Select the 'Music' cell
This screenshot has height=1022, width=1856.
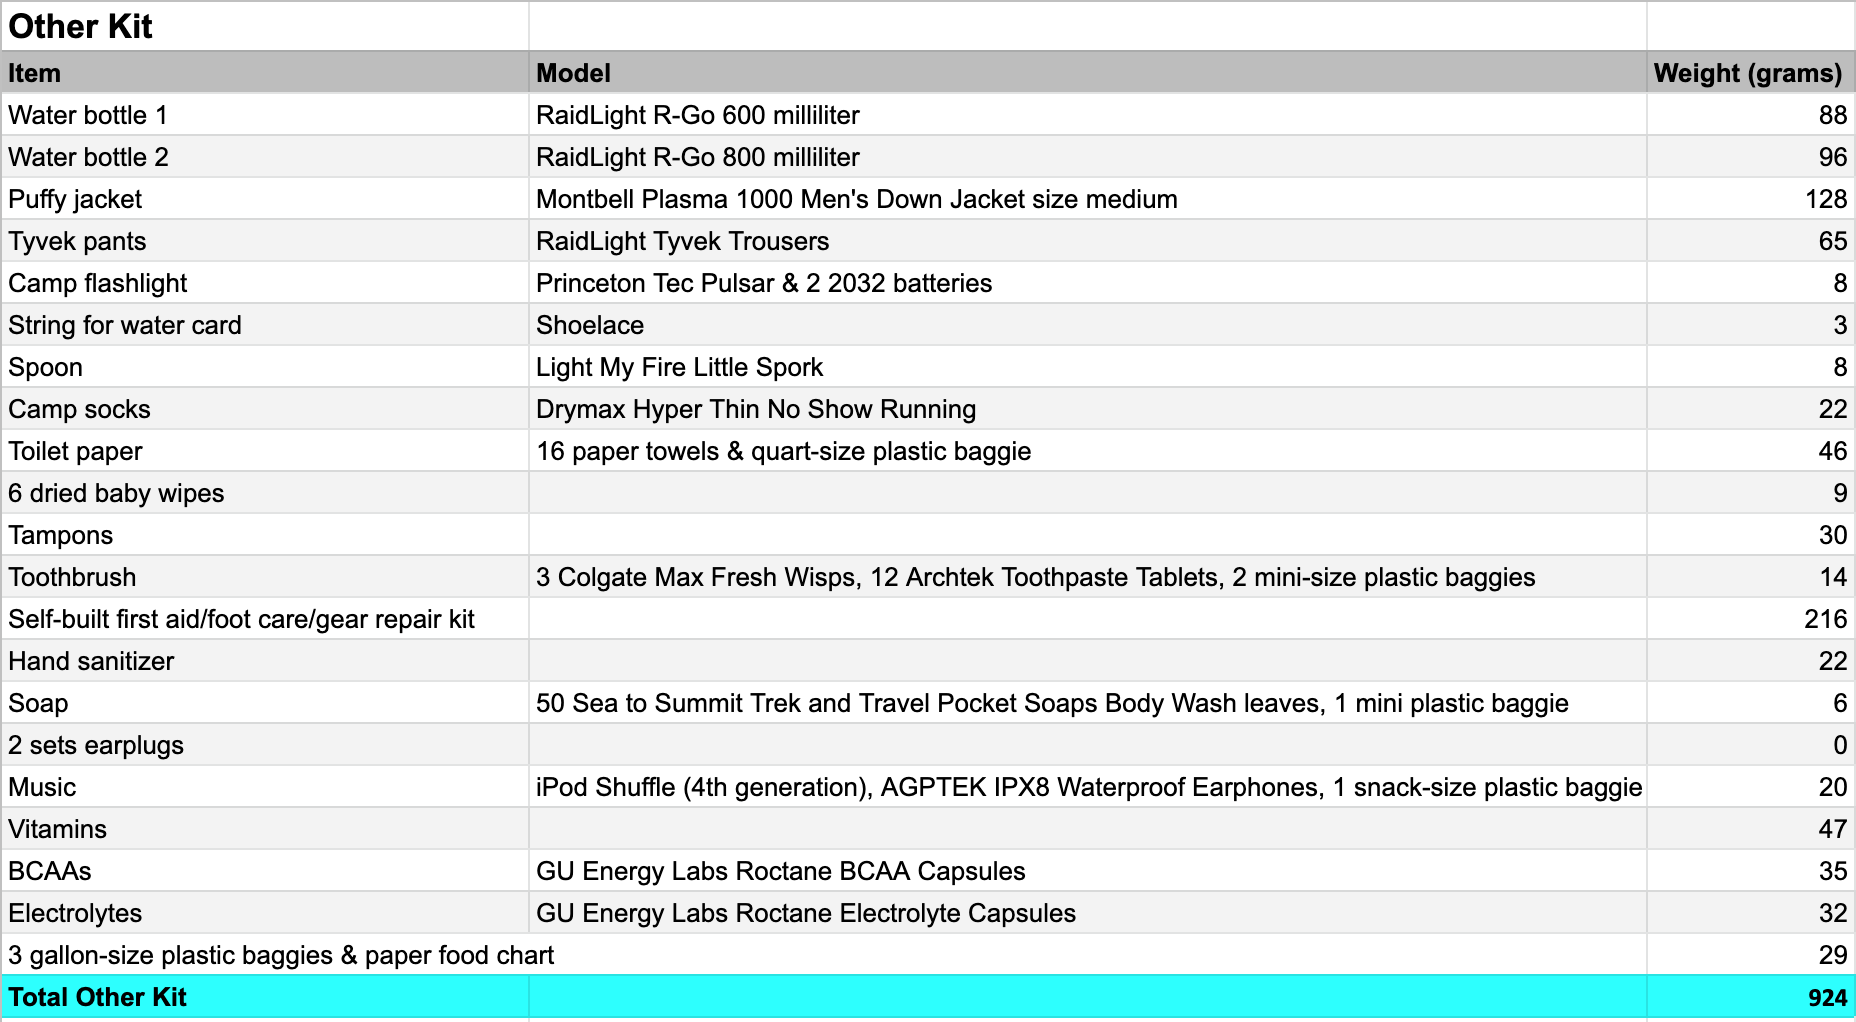[x=265, y=787]
